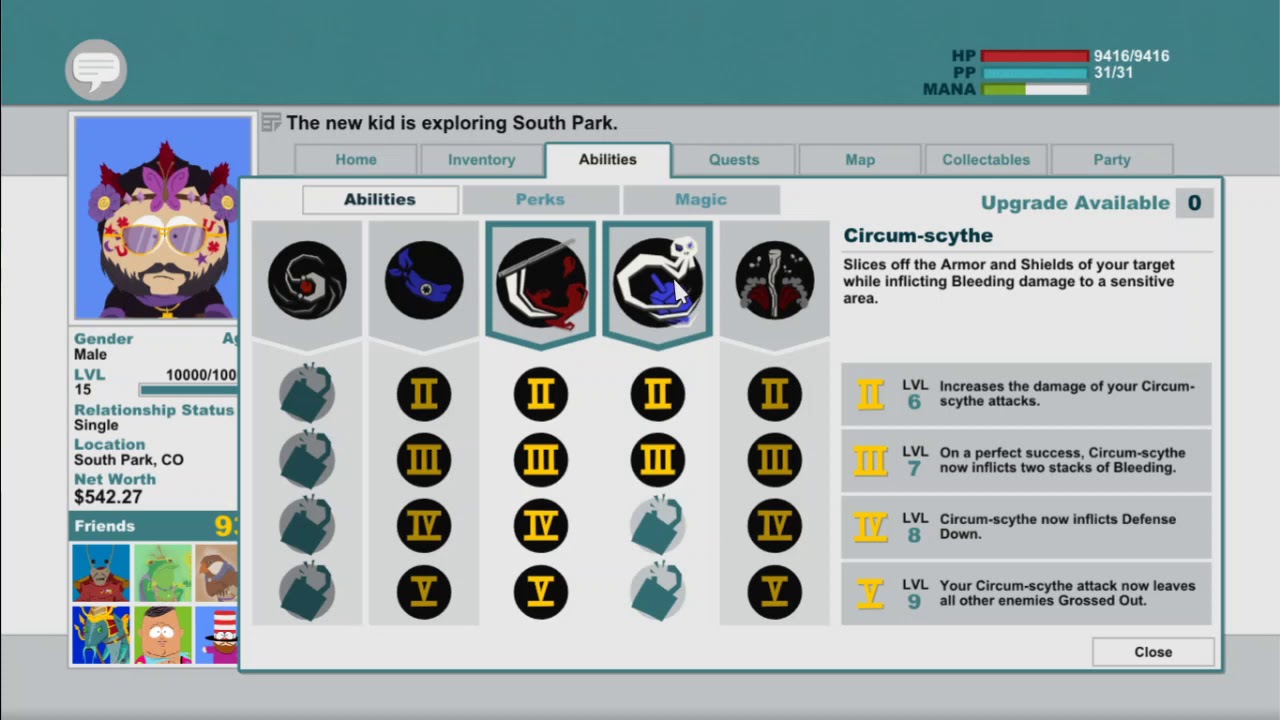Switch to the Magic sub-tab
Screen dimensions: 1280x720
[x=701, y=200]
